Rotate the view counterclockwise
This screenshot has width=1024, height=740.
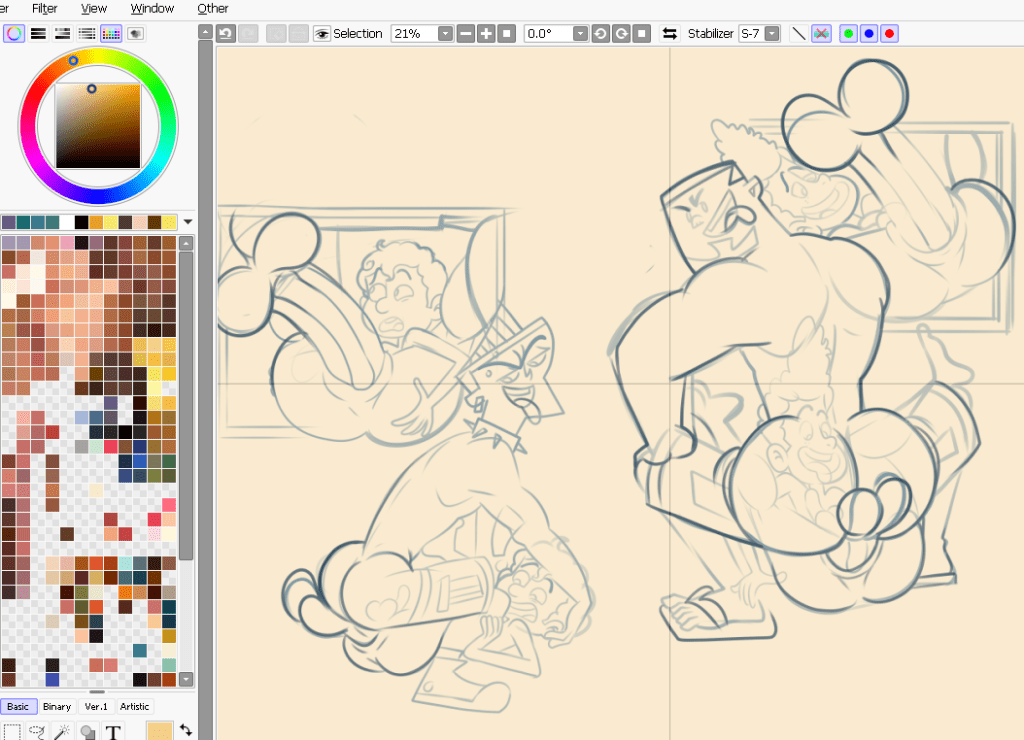pos(600,33)
